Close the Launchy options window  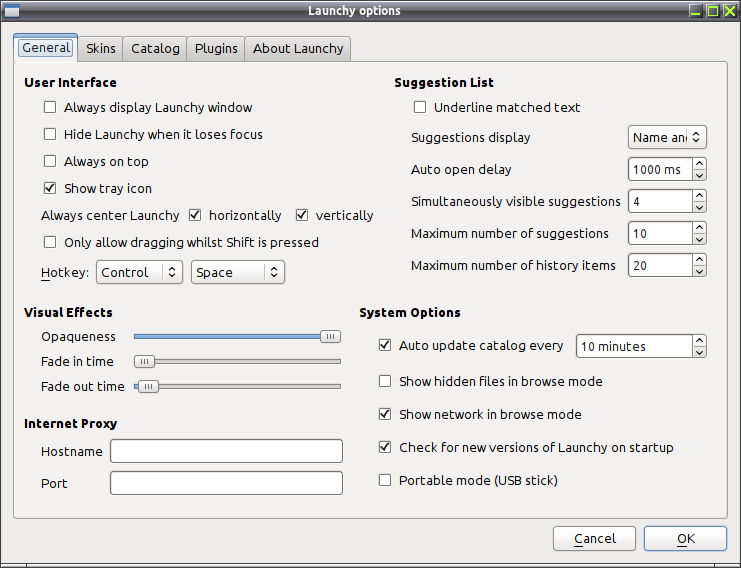tap(730, 10)
